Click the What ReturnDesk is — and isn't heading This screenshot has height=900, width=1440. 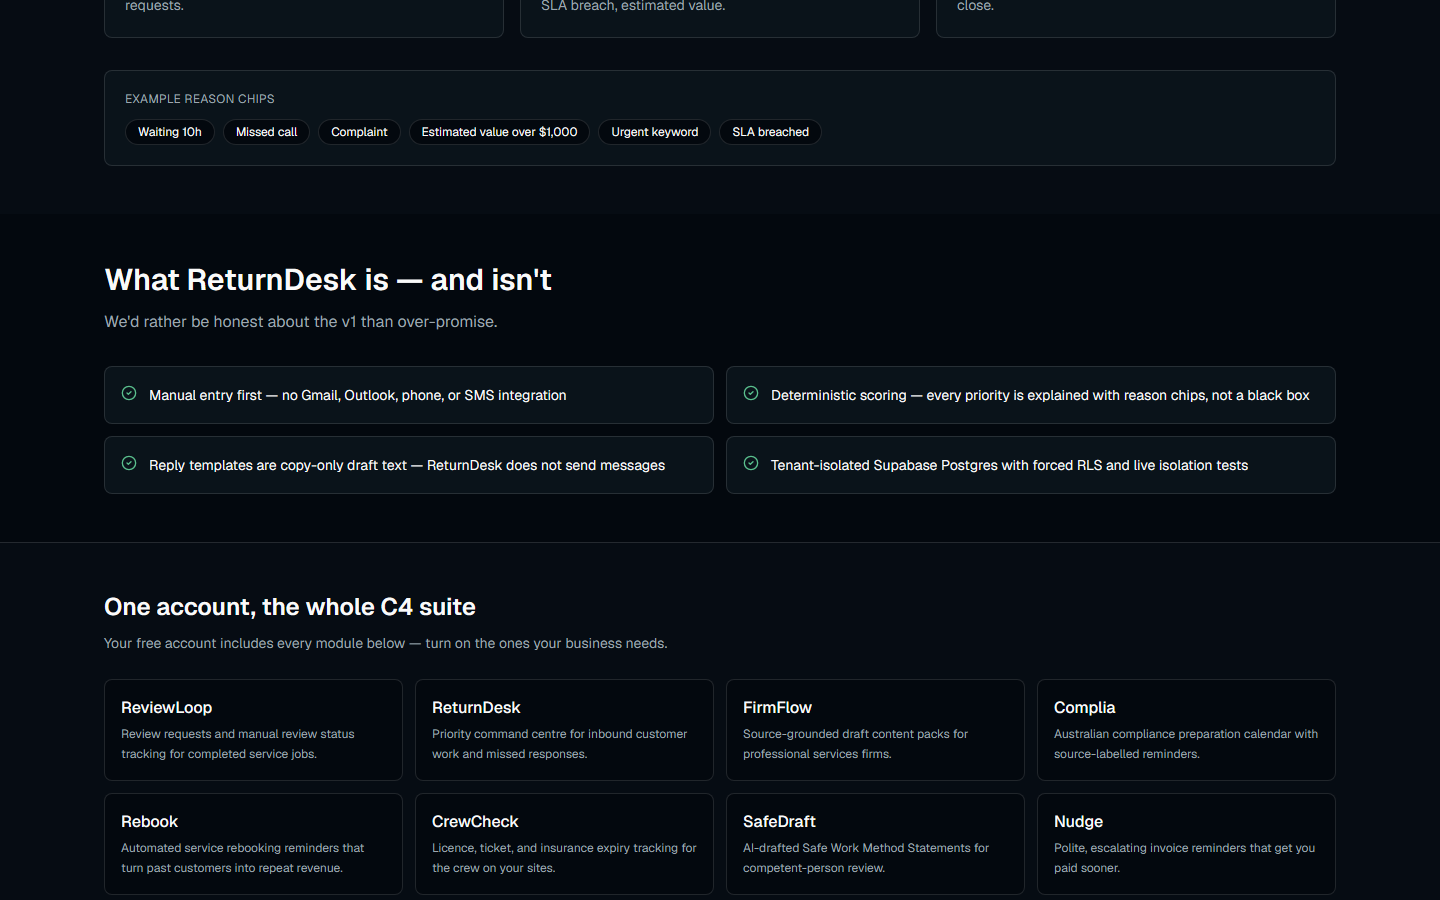point(328,280)
